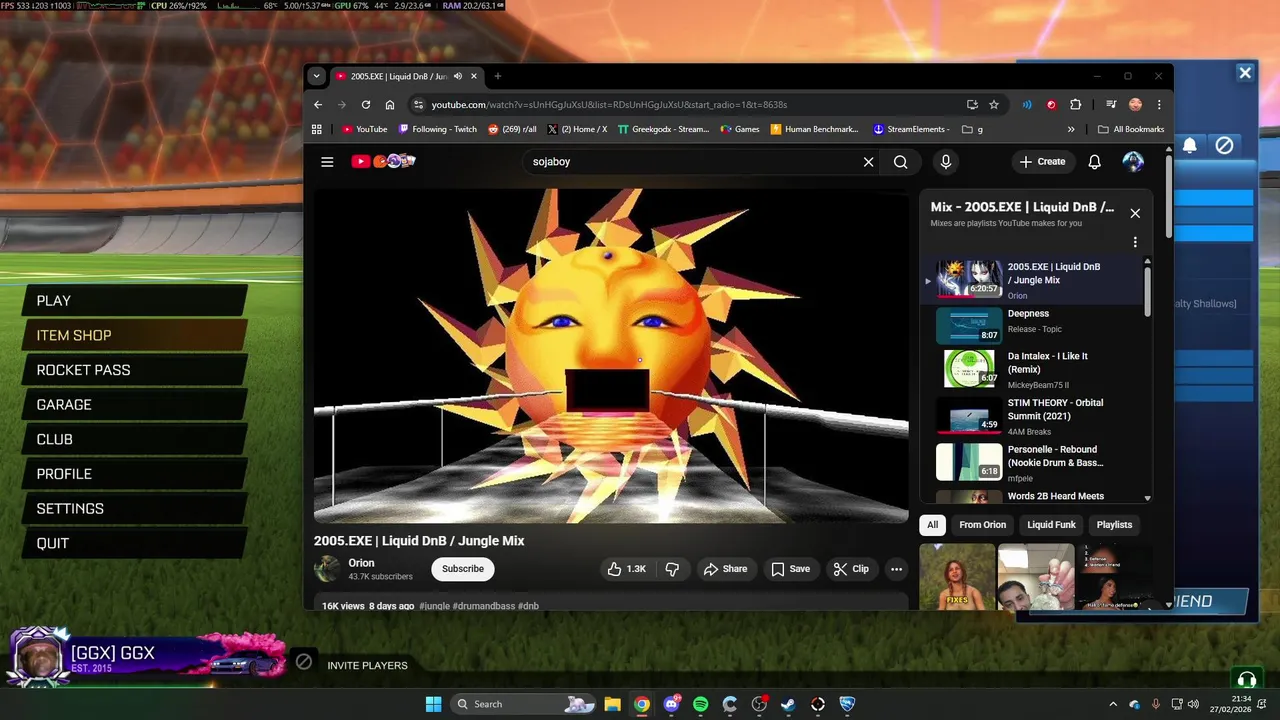1280x720 pixels.
Task: Open the 'g' bookmarks folder
Action: pyautogui.click(x=972, y=129)
